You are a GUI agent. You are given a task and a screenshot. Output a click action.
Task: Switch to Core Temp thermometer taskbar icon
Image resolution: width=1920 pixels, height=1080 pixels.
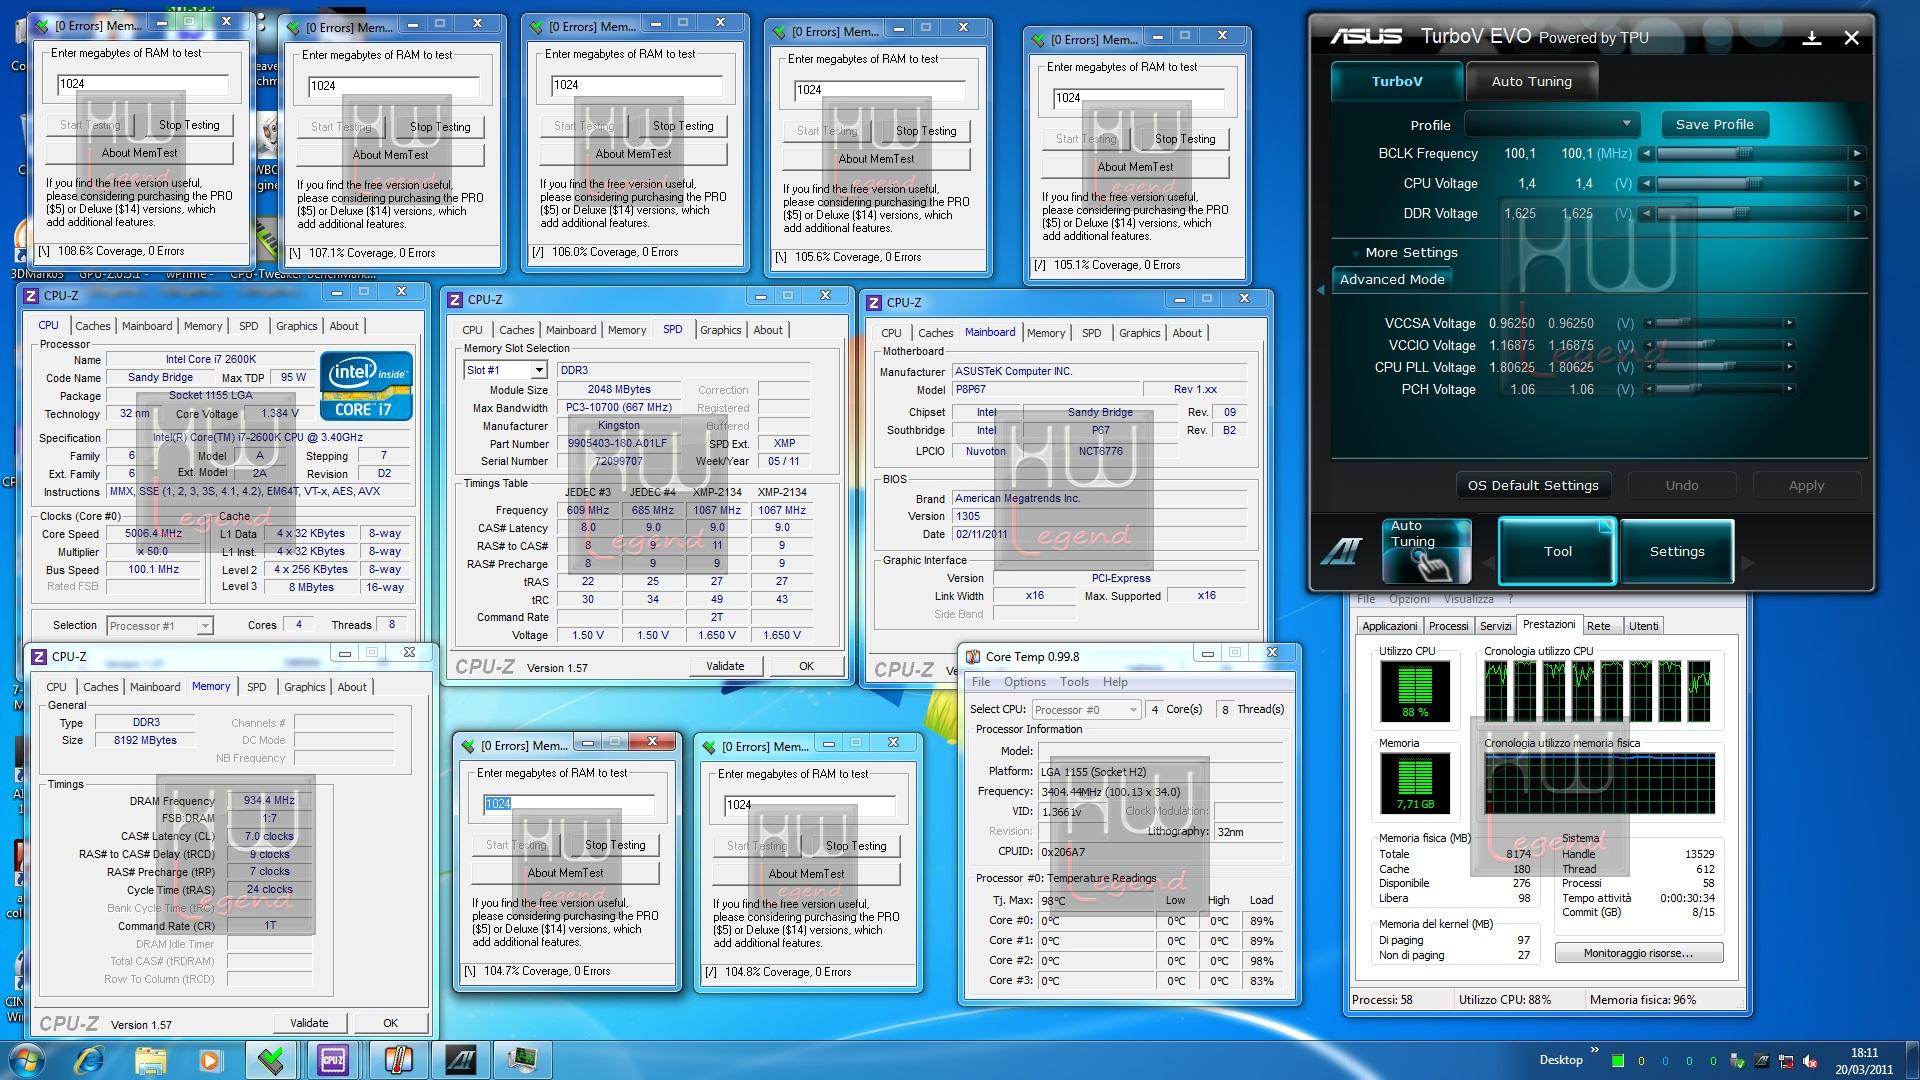coord(397,1059)
